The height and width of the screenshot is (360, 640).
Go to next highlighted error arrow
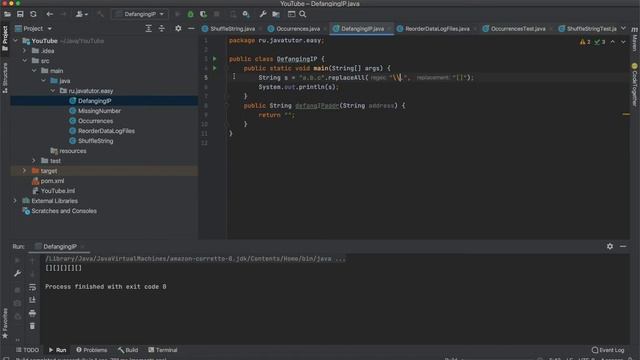623,42
